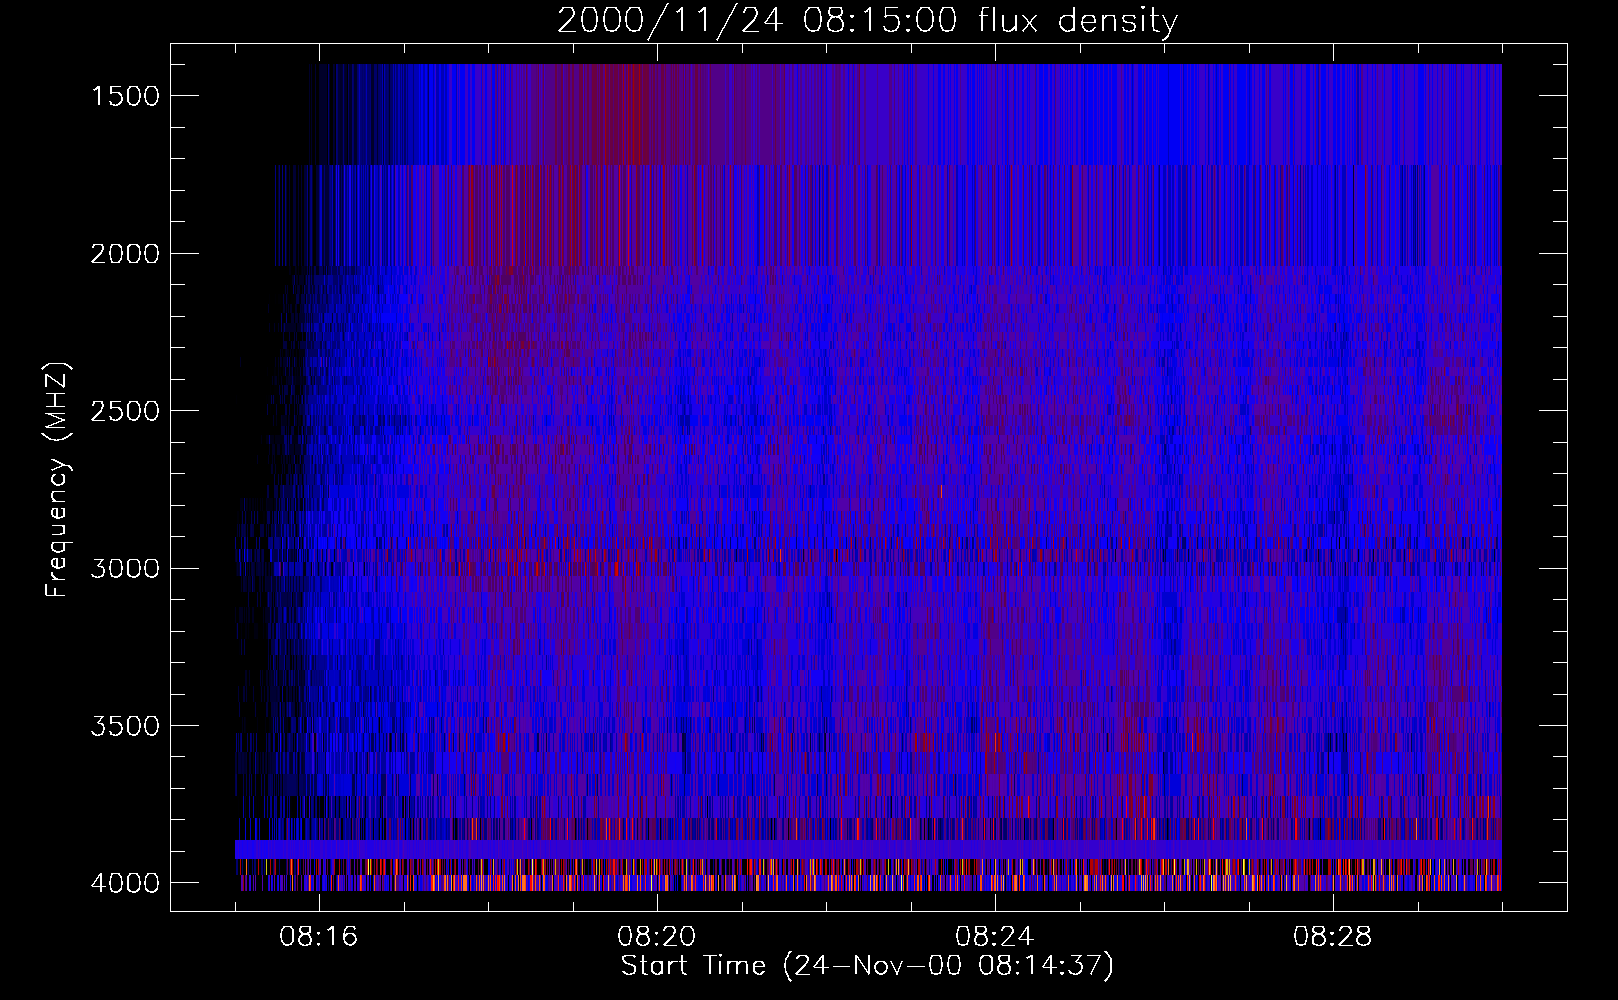1618x1000 pixels.
Task: Click the 08:16 time tick label
Action: coord(319,937)
